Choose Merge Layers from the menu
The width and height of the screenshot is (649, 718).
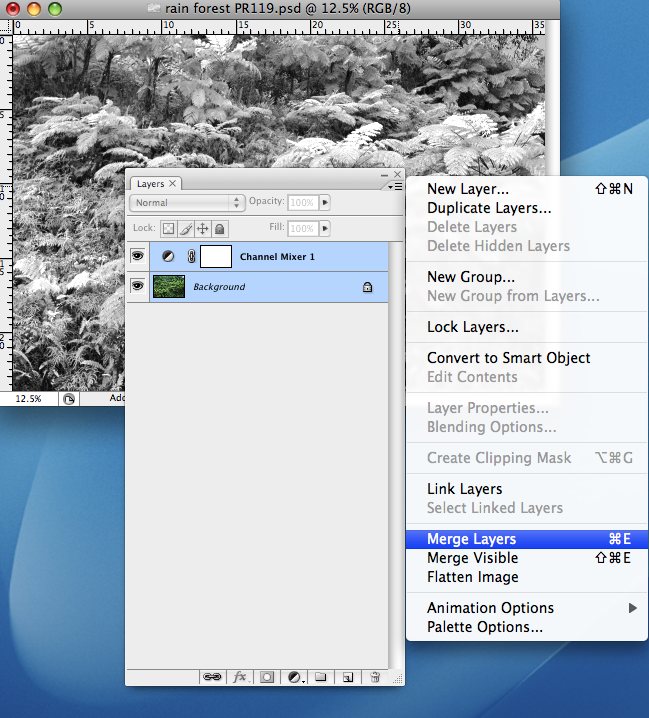(472, 539)
